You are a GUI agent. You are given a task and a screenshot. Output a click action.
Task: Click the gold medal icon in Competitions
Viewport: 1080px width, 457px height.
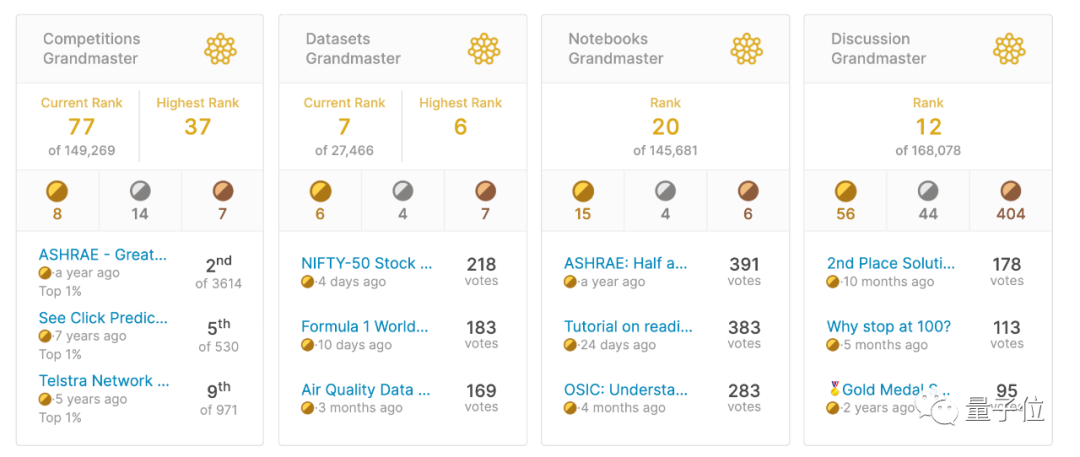click(x=57, y=191)
